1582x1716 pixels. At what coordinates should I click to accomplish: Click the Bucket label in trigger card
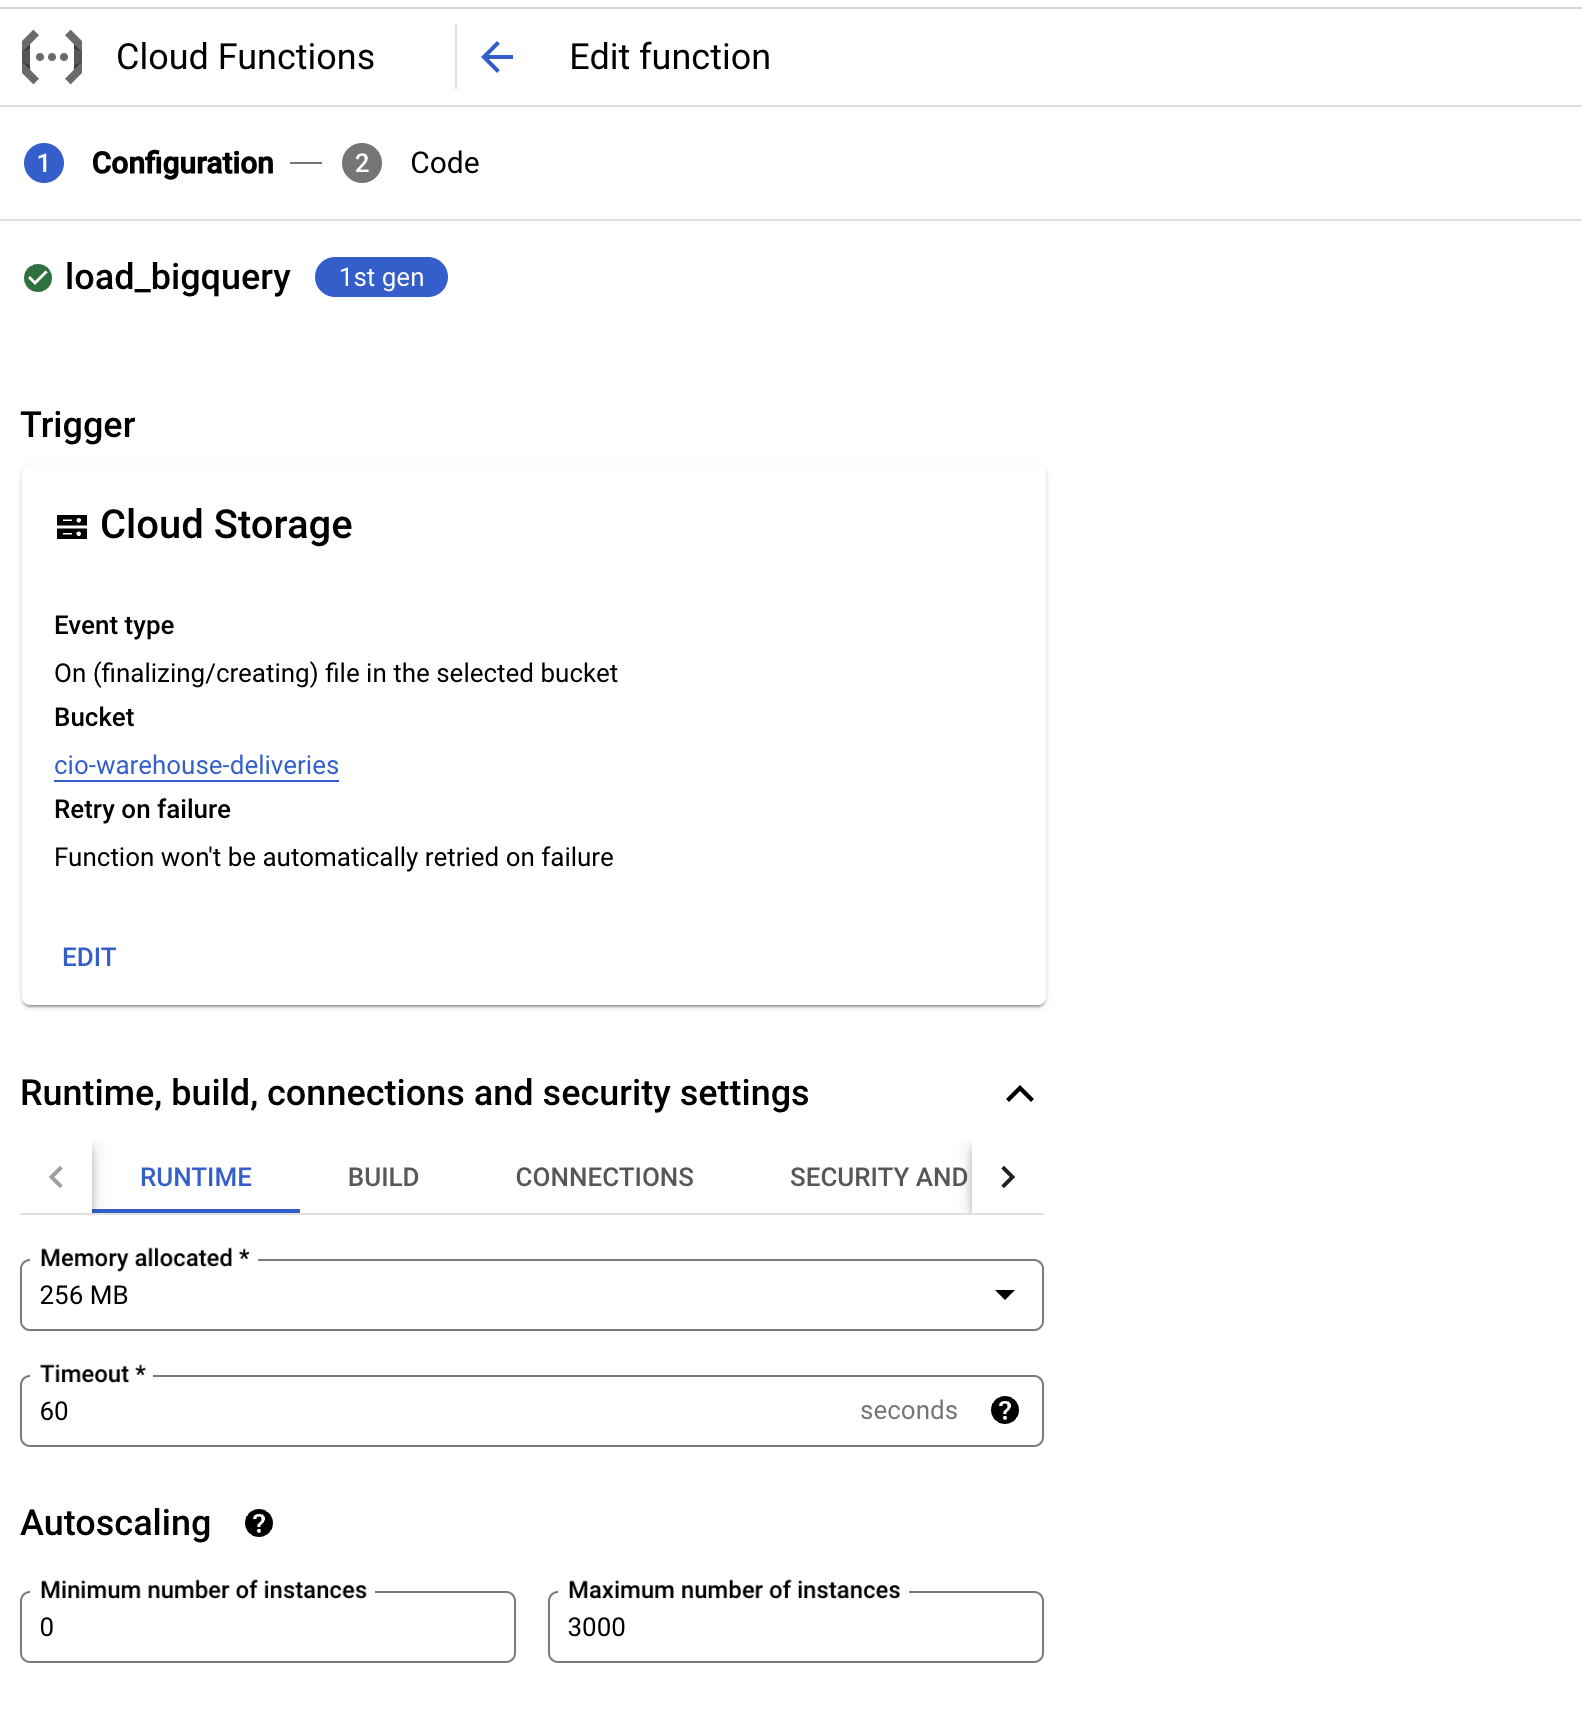click(x=94, y=717)
